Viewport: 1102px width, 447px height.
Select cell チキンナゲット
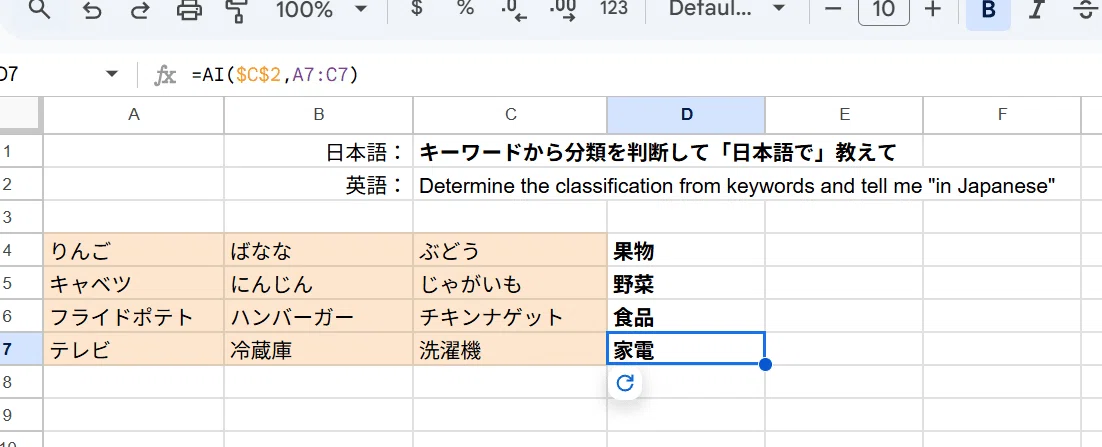pyautogui.click(x=510, y=316)
